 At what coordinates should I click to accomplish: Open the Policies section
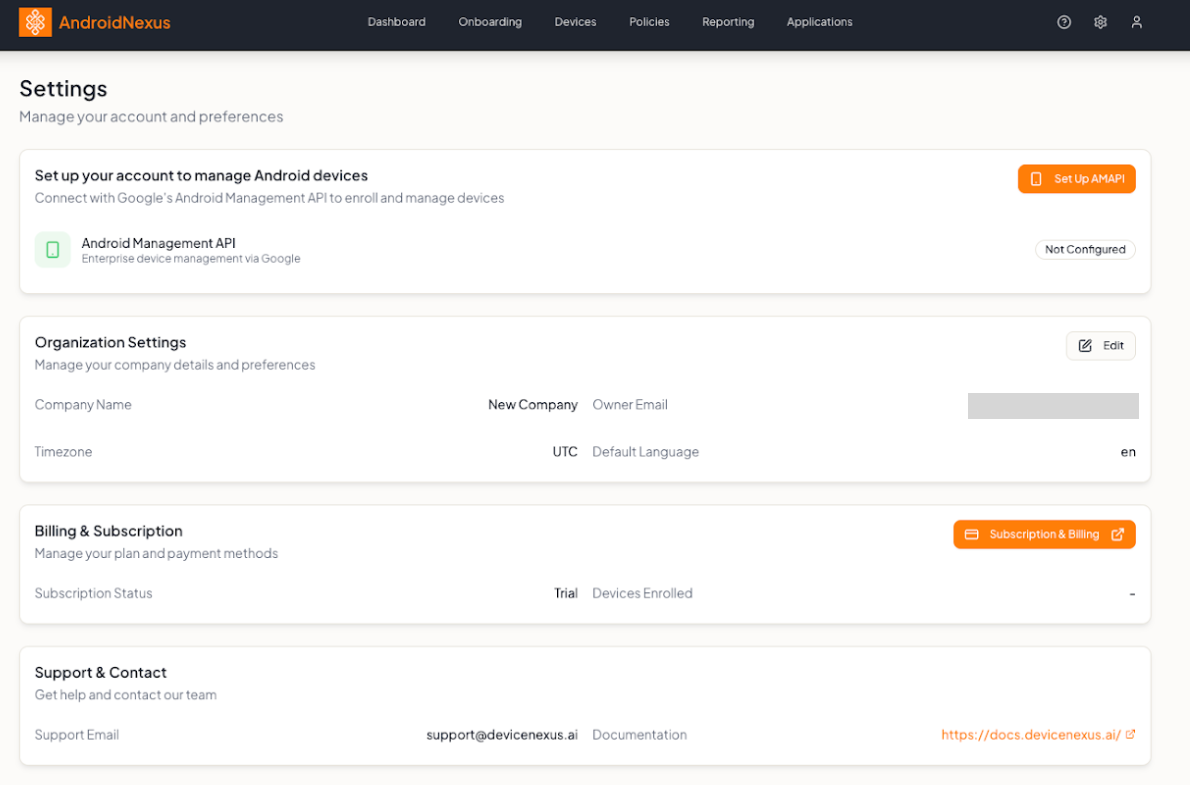649,22
